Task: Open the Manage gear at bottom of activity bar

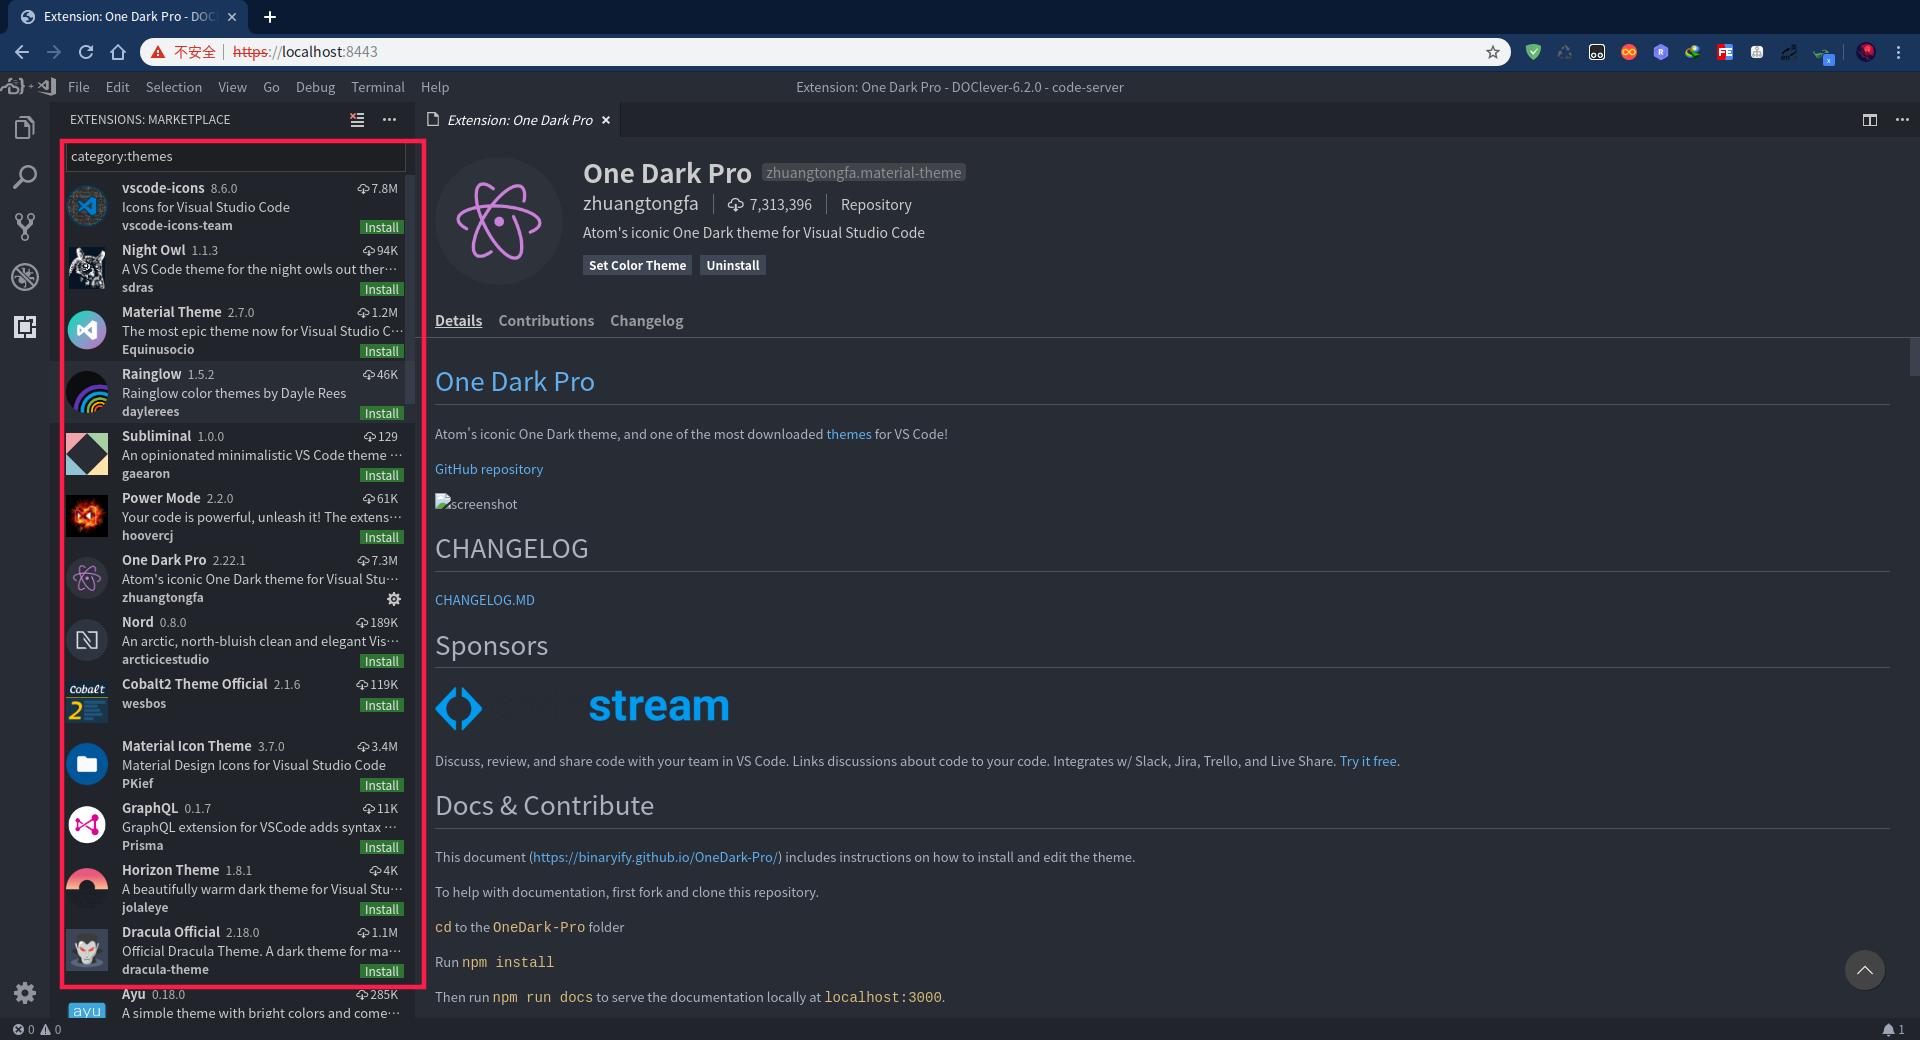Action: (25, 993)
